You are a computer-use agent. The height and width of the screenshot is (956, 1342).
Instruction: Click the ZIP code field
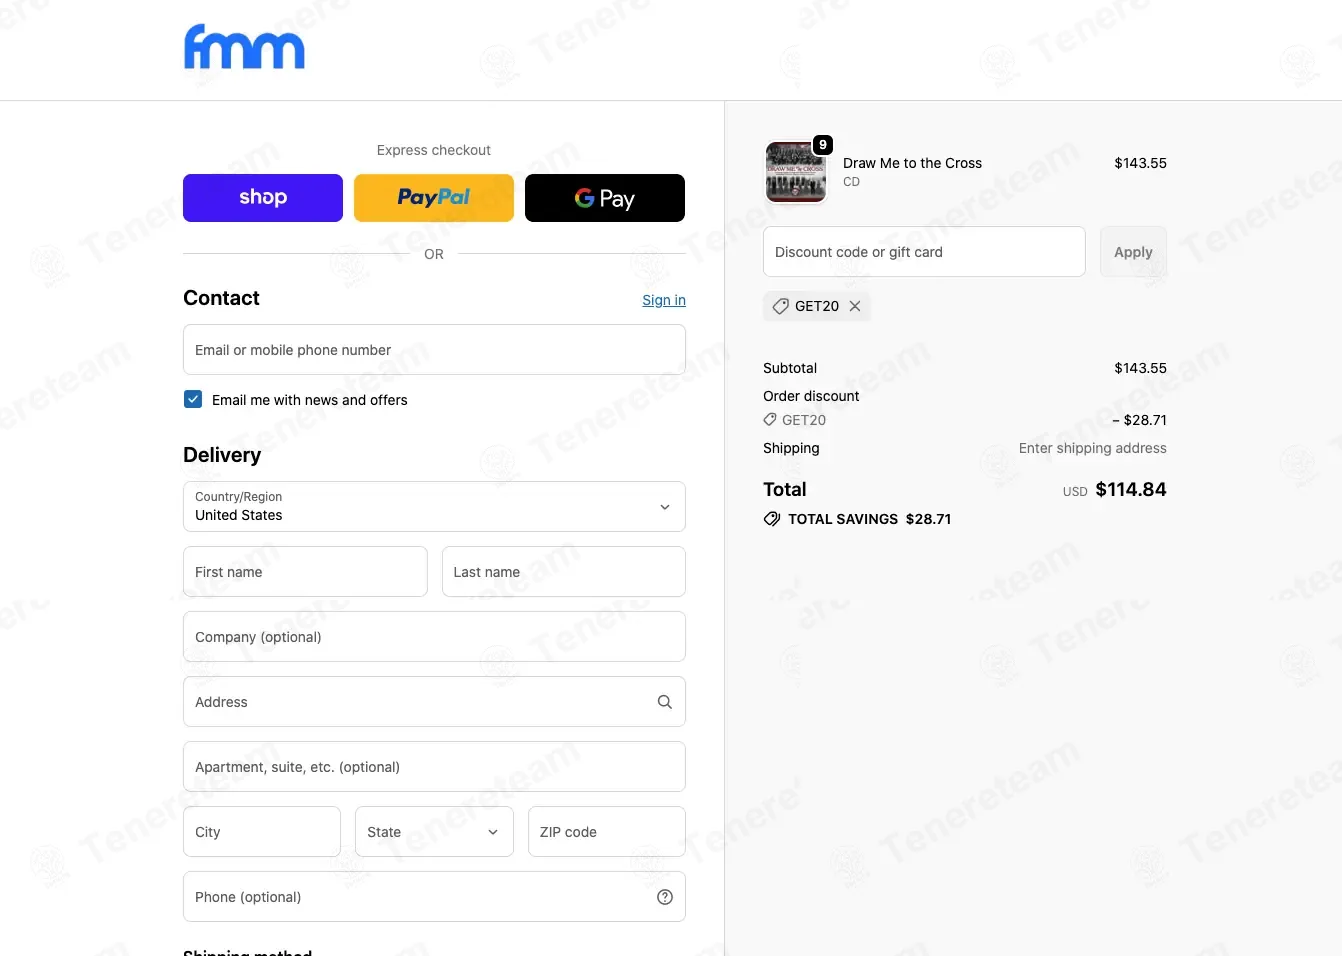(x=607, y=832)
